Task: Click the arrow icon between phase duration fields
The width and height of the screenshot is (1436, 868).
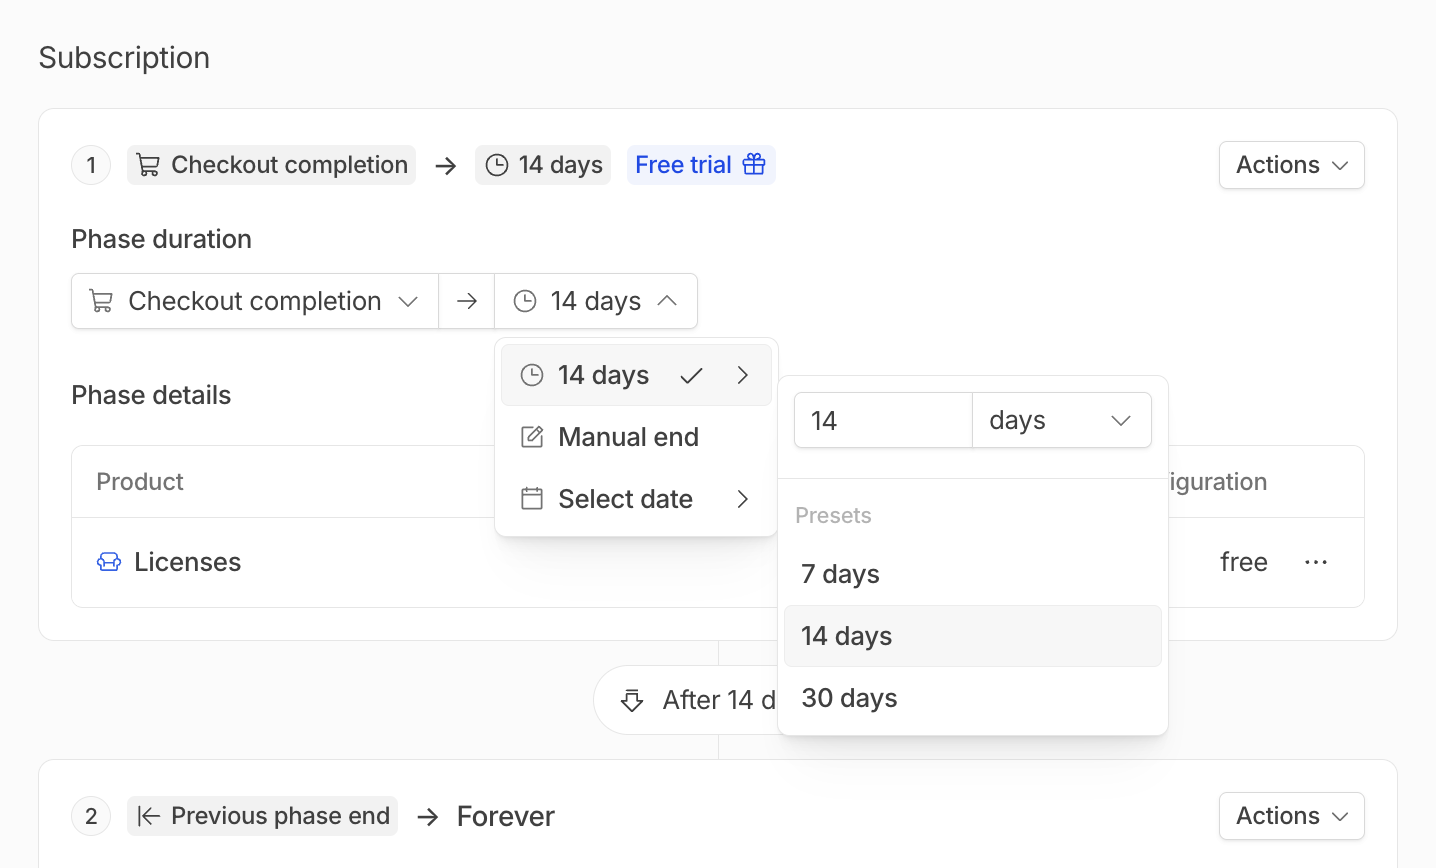Action: (x=467, y=301)
